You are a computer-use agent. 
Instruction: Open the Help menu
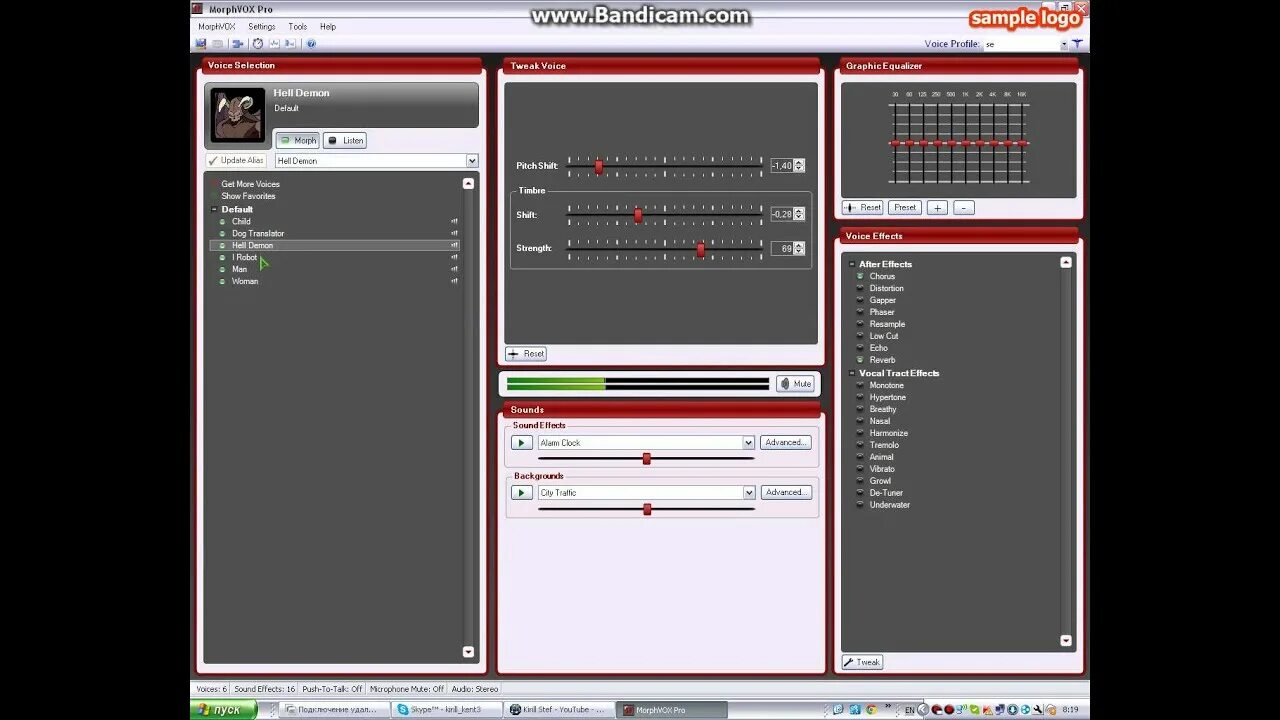coord(328,27)
